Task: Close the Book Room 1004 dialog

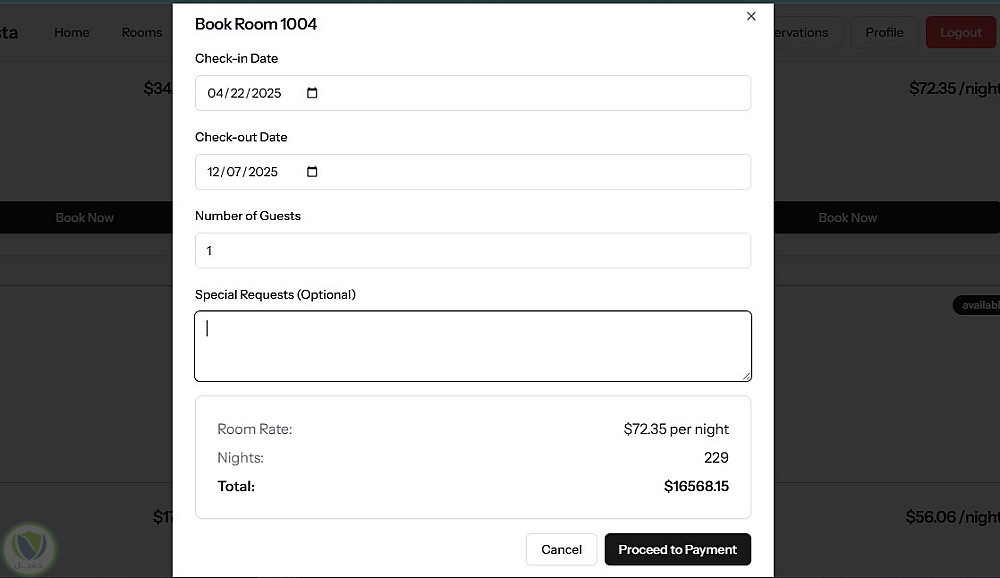Action: [751, 16]
